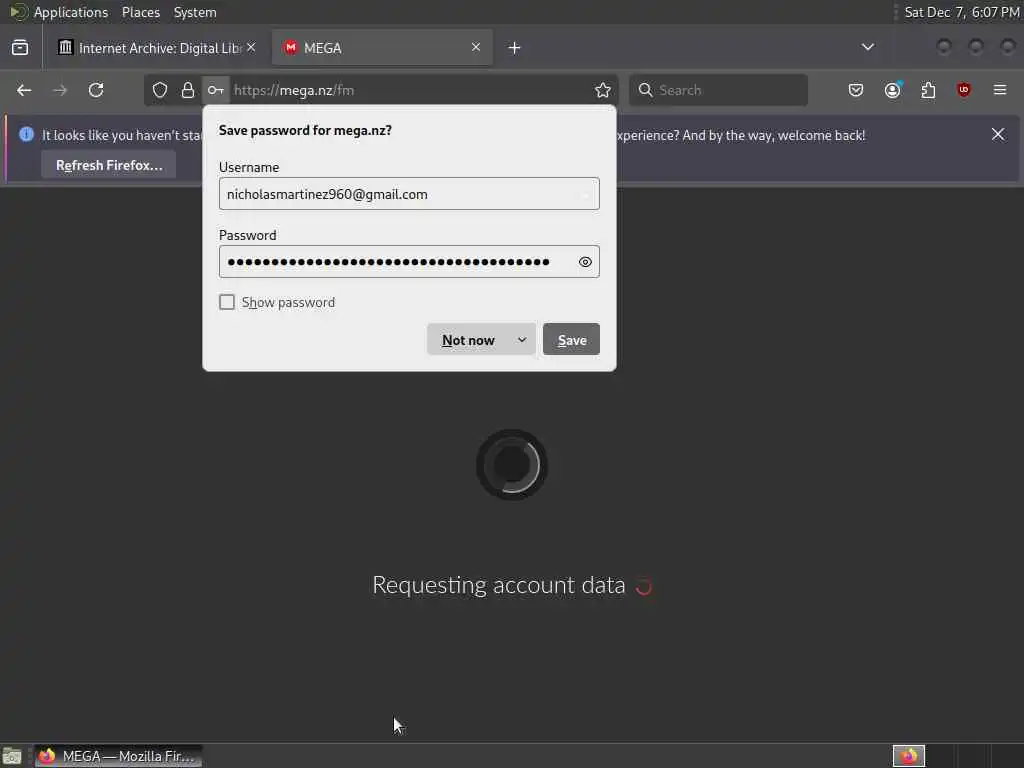Click the desktop menu logo icon in the top panel

18,12
